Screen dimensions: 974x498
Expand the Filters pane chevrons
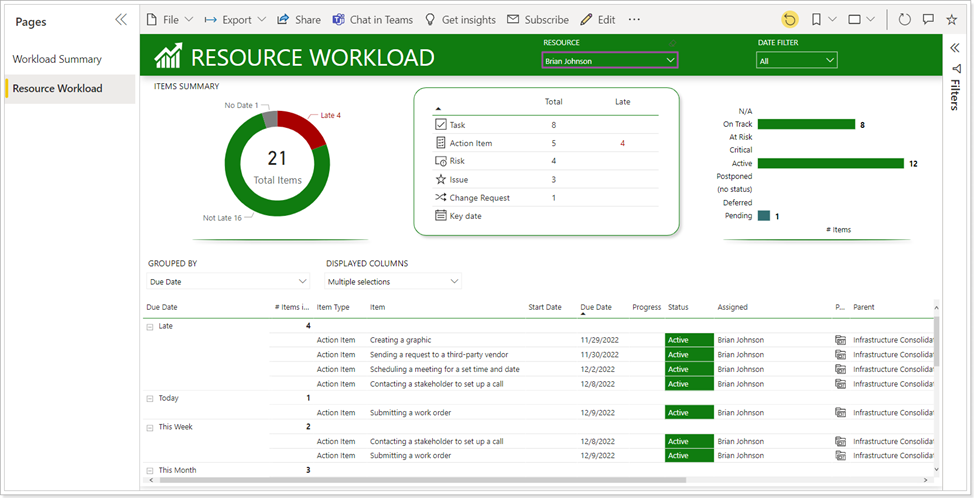pyautogui.click(x=955, y=47)
